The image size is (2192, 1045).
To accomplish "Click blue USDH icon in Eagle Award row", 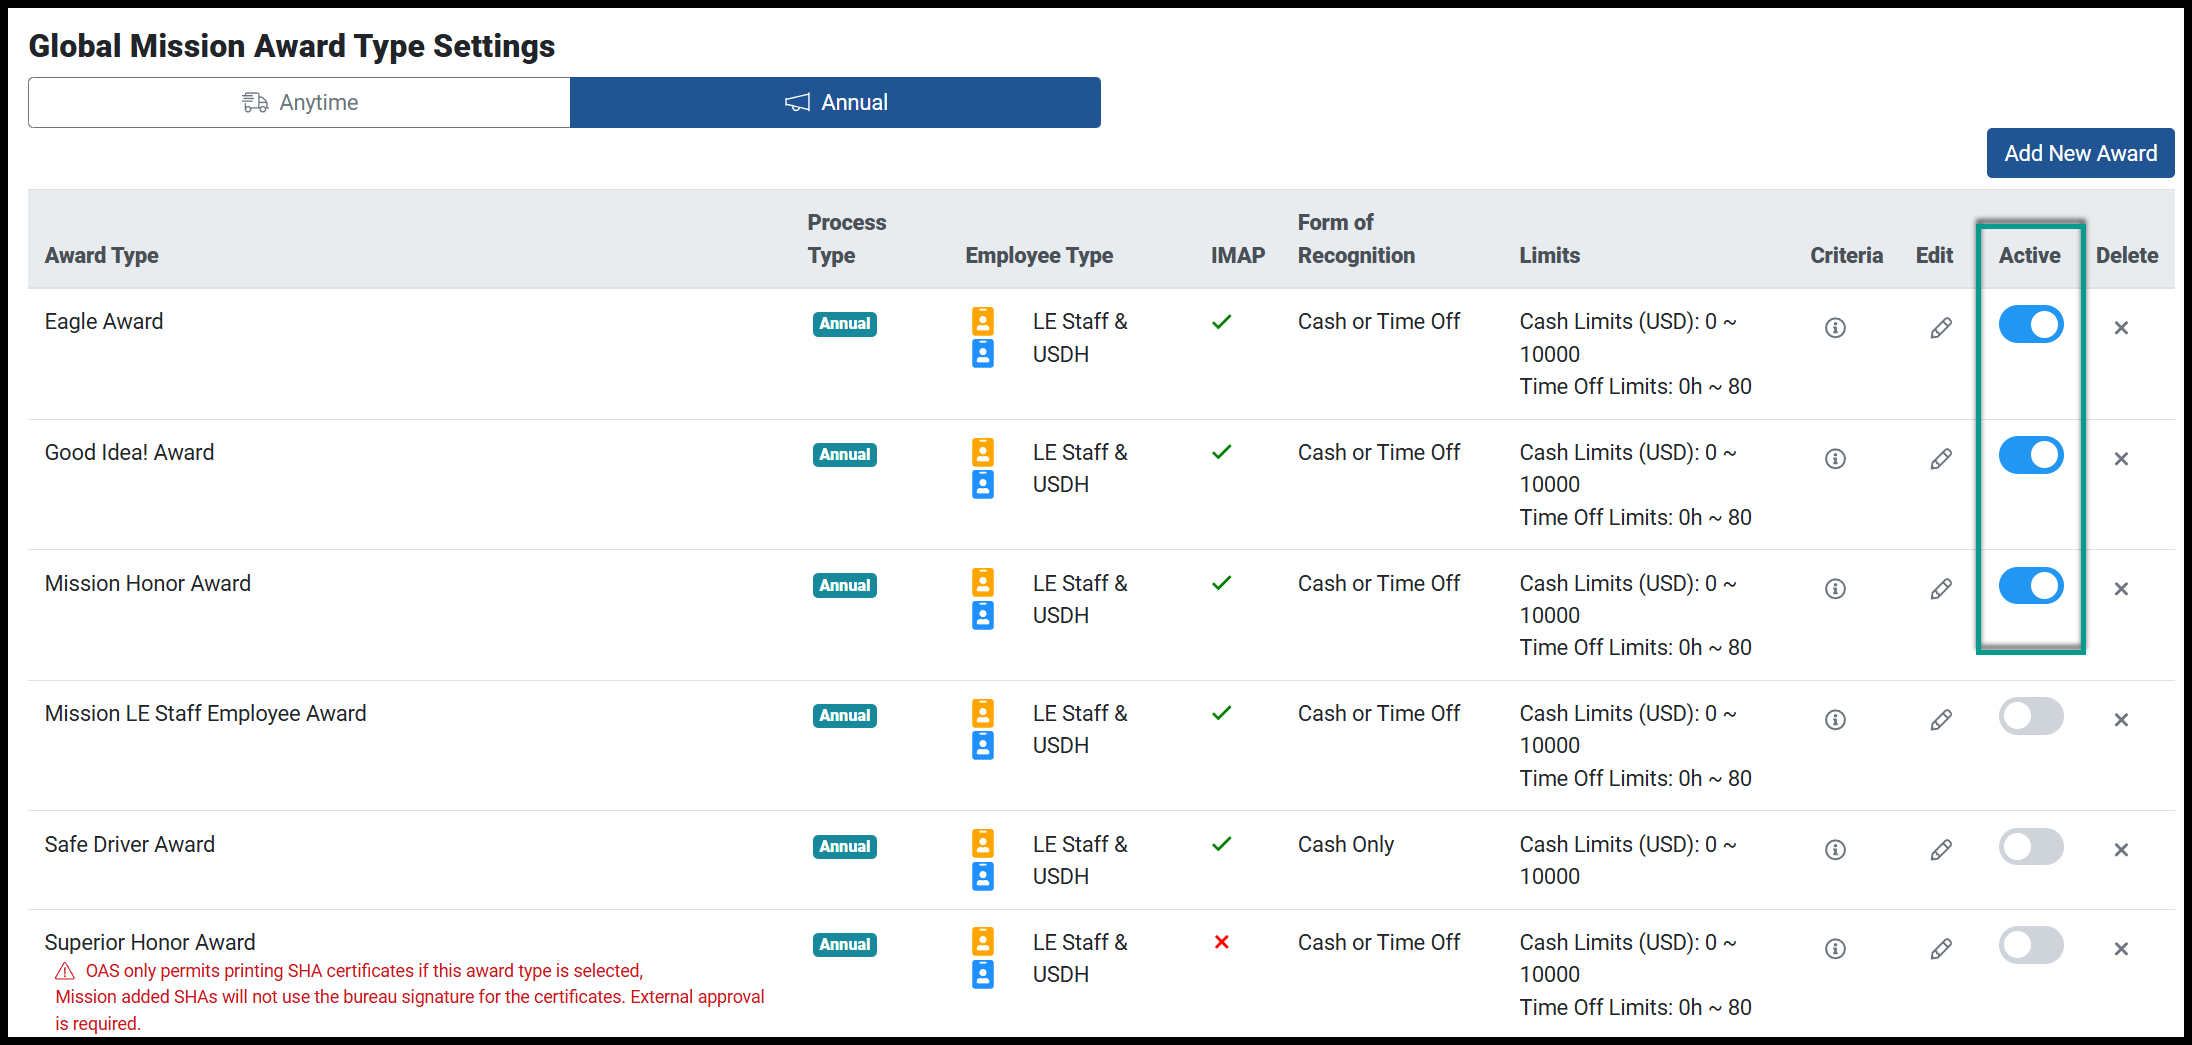I will point(983,353).
